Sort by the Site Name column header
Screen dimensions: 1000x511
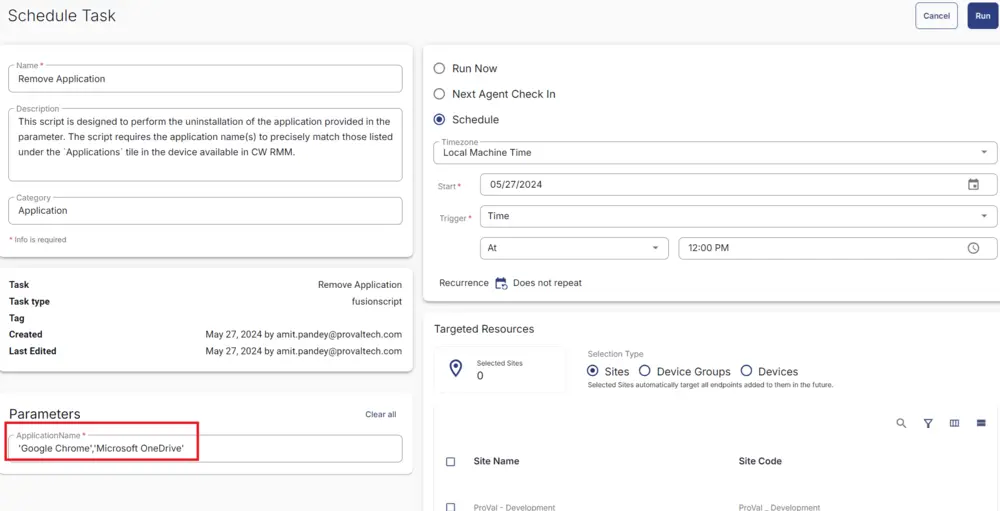pos(496,461)
